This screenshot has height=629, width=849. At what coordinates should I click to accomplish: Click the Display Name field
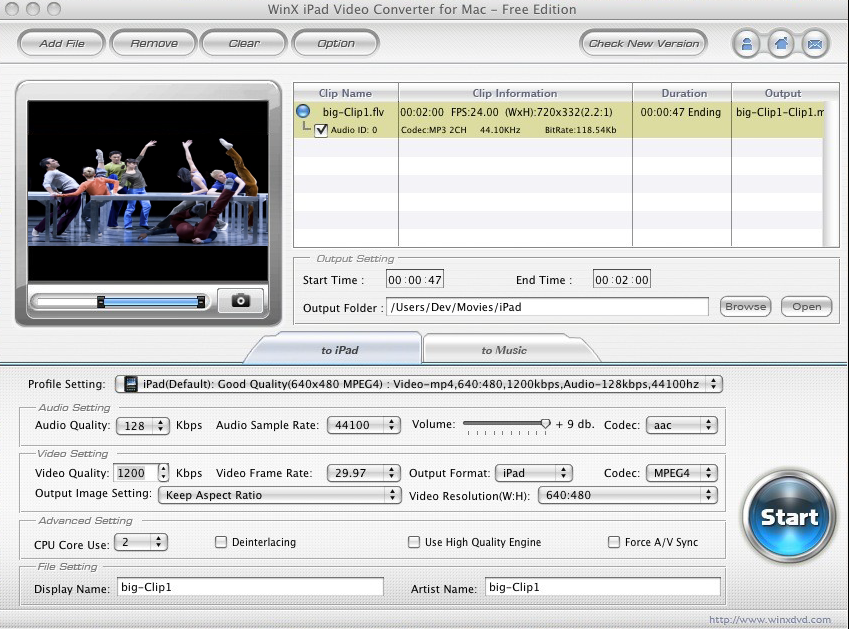[x=250, y=587]
